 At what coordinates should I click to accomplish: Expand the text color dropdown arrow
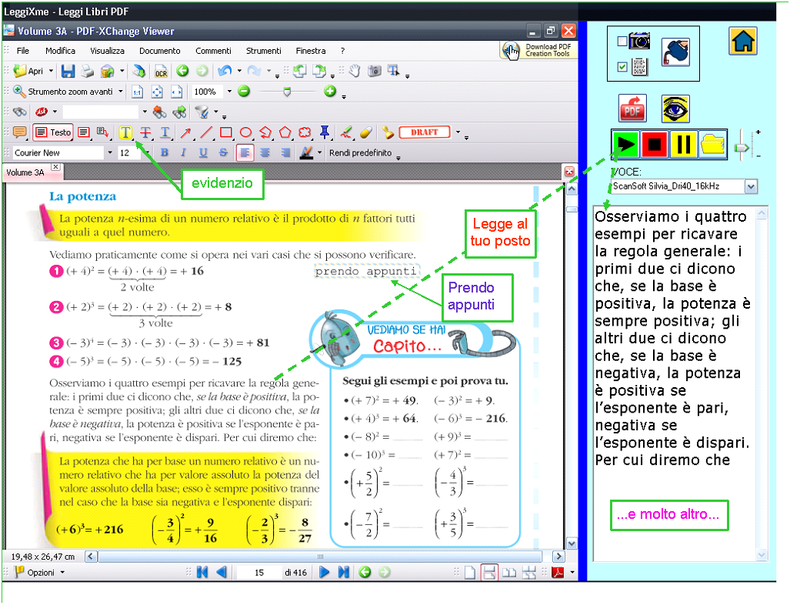pos(319,152)
